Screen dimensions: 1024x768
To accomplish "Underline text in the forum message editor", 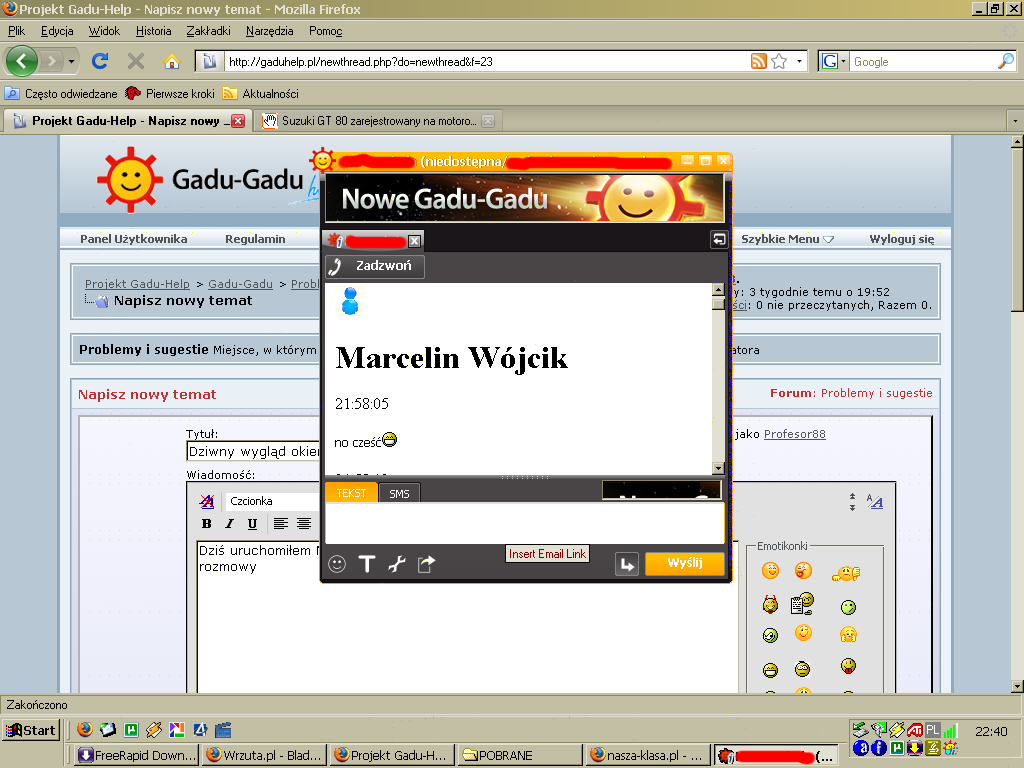I will click(x=252, y=524).
